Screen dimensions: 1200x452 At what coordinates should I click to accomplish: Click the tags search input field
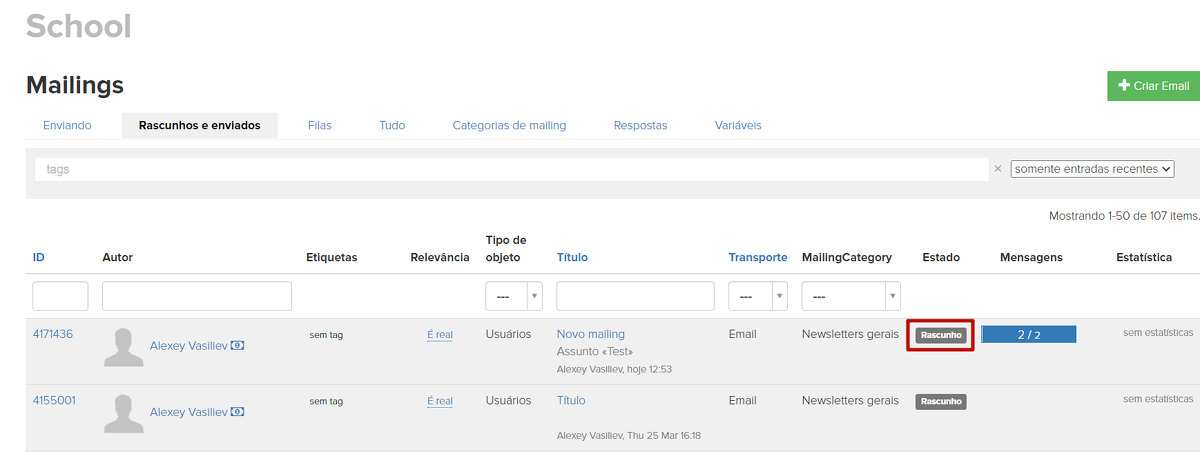click(511, 169)
